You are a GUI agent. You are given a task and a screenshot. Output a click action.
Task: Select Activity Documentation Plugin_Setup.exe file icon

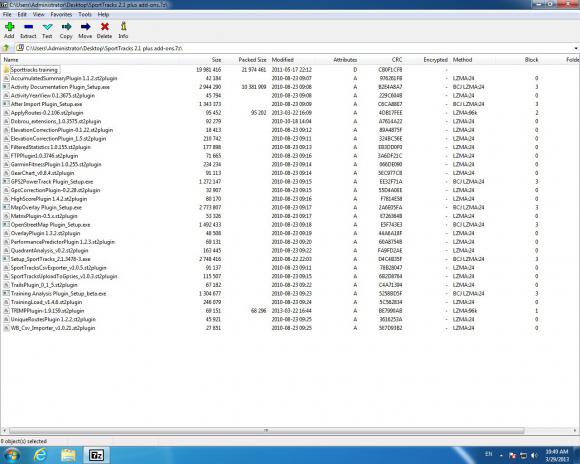click(x=6, y=87)
